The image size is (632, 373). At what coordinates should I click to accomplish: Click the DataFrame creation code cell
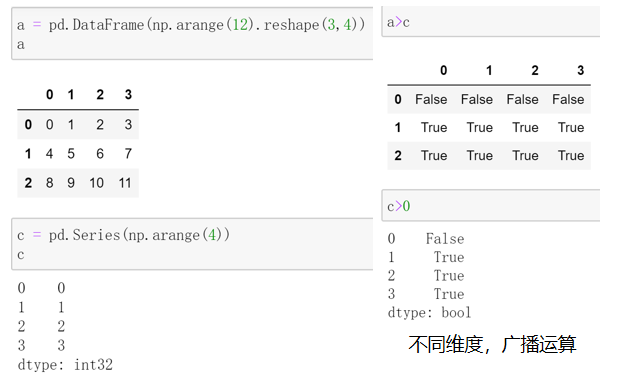tap(192, 34)
